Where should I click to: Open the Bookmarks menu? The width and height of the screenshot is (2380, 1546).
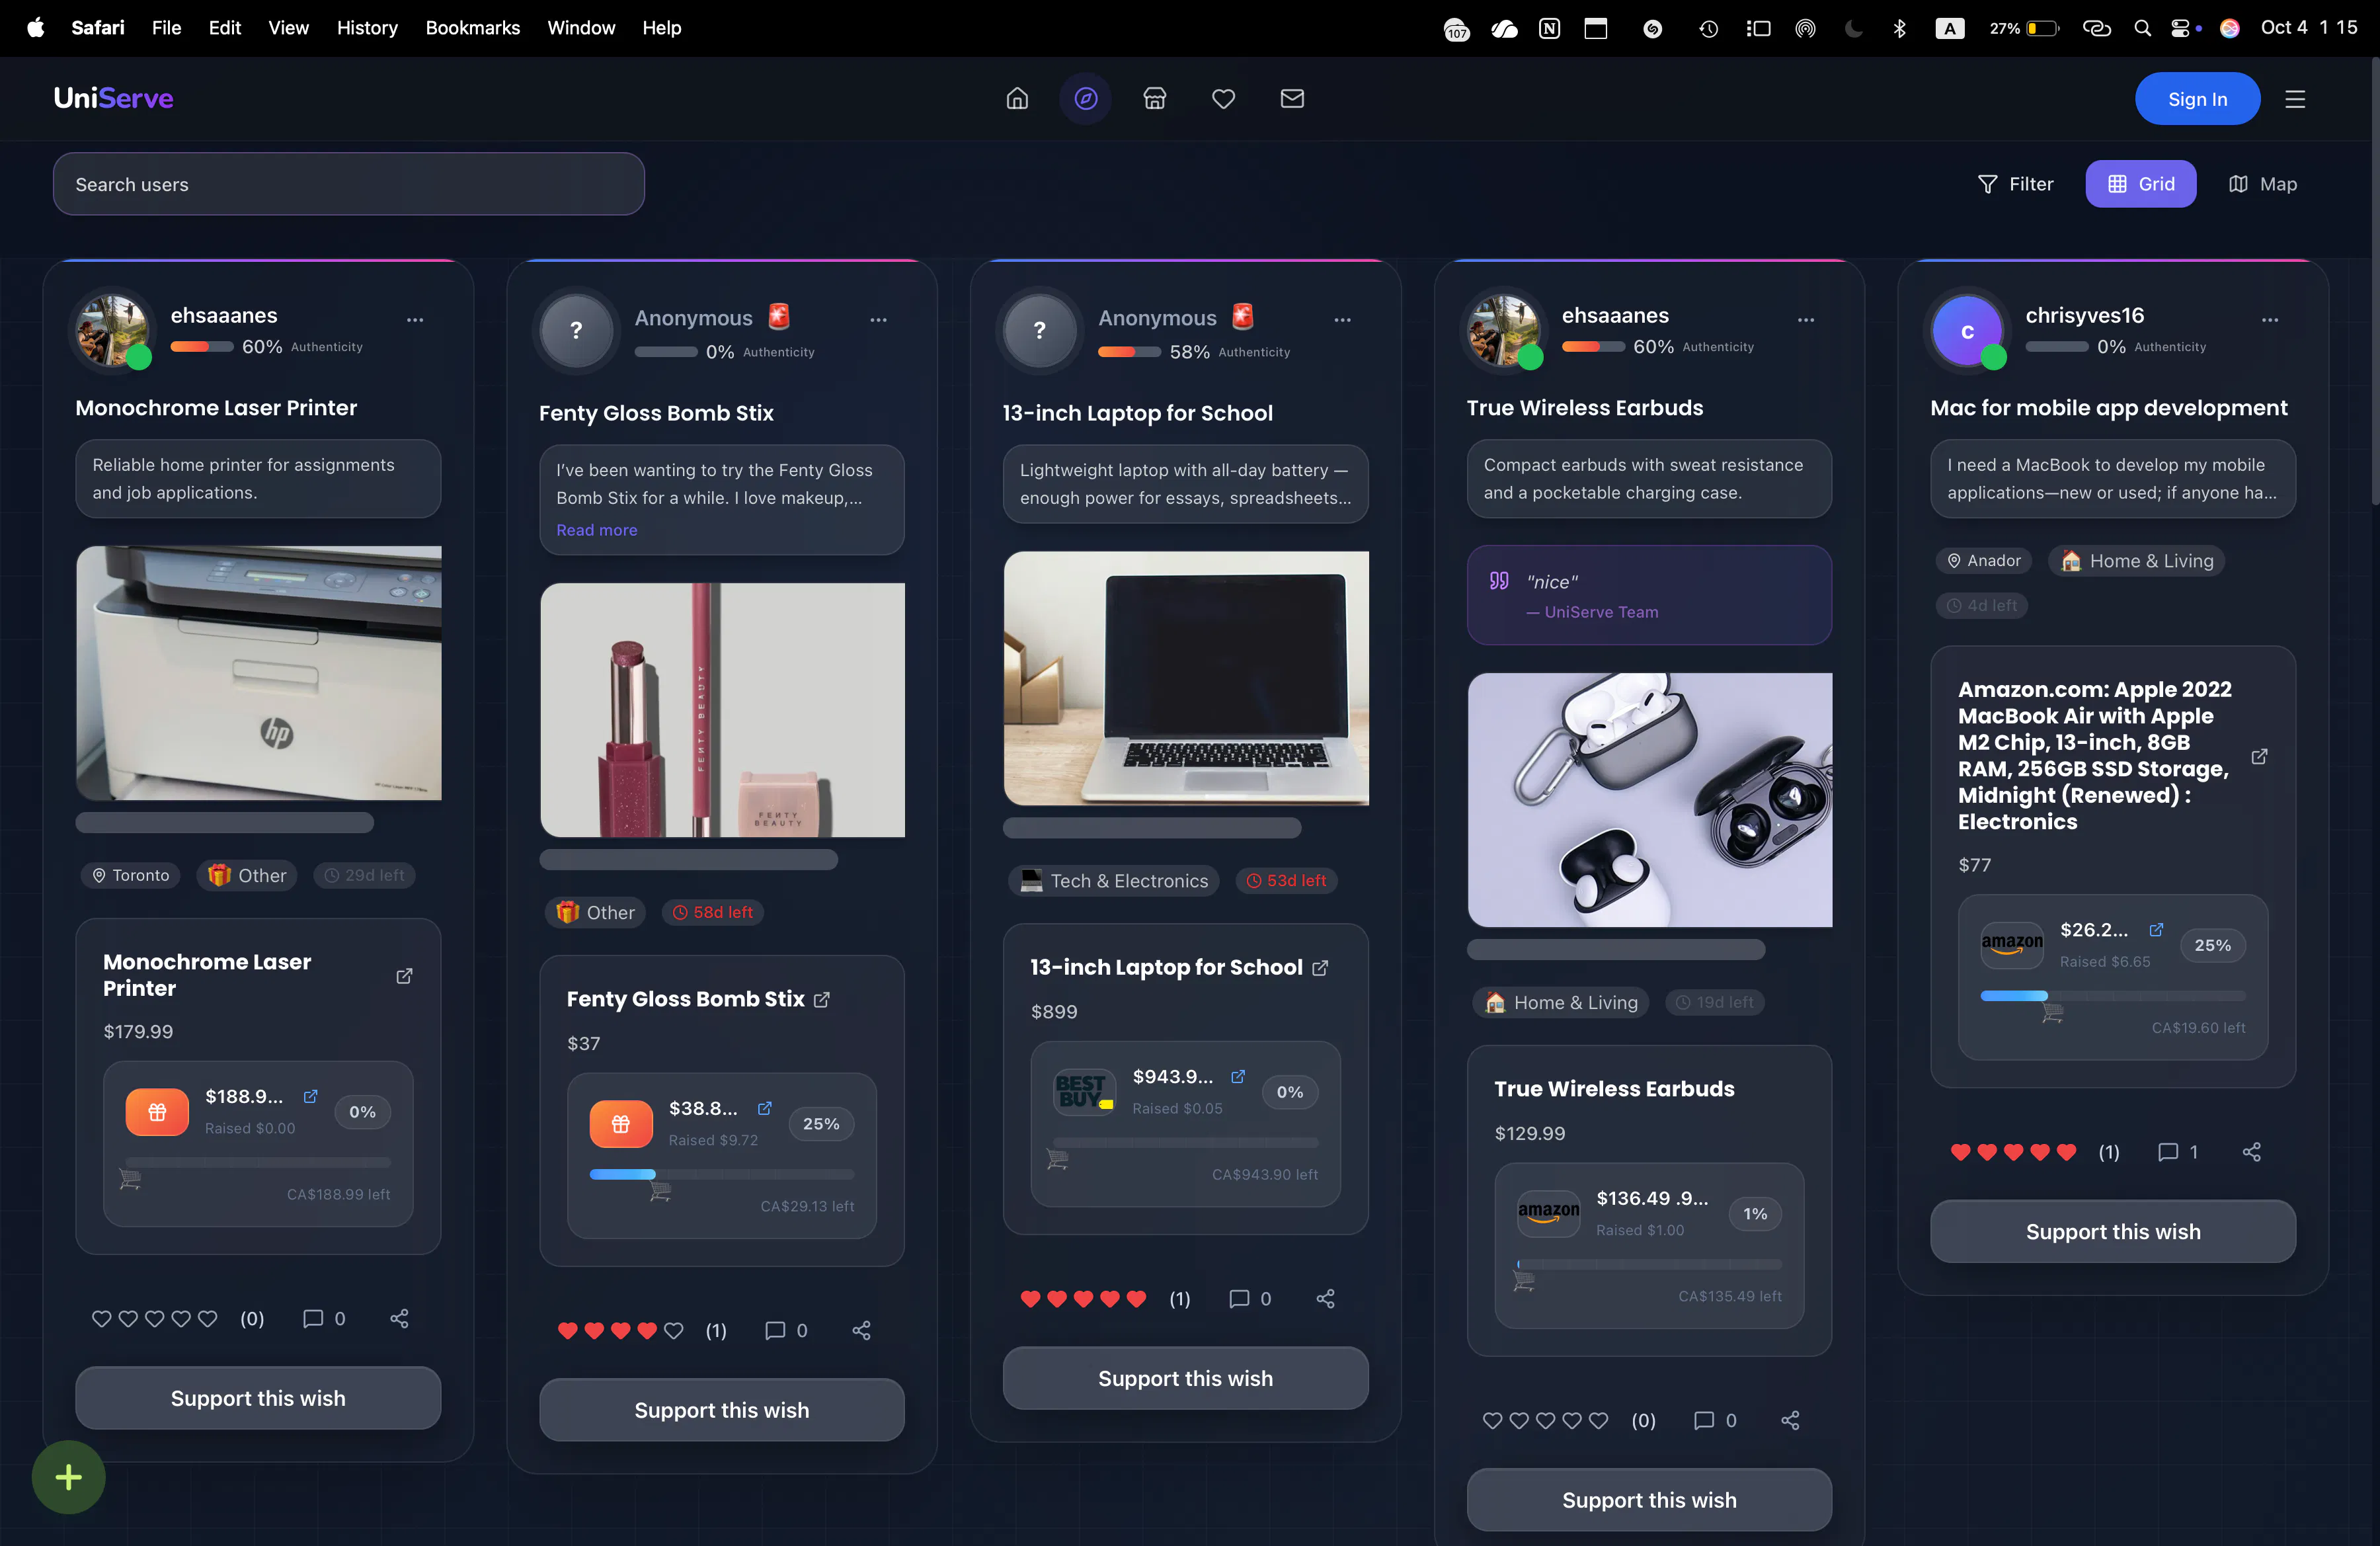[472, 28]
